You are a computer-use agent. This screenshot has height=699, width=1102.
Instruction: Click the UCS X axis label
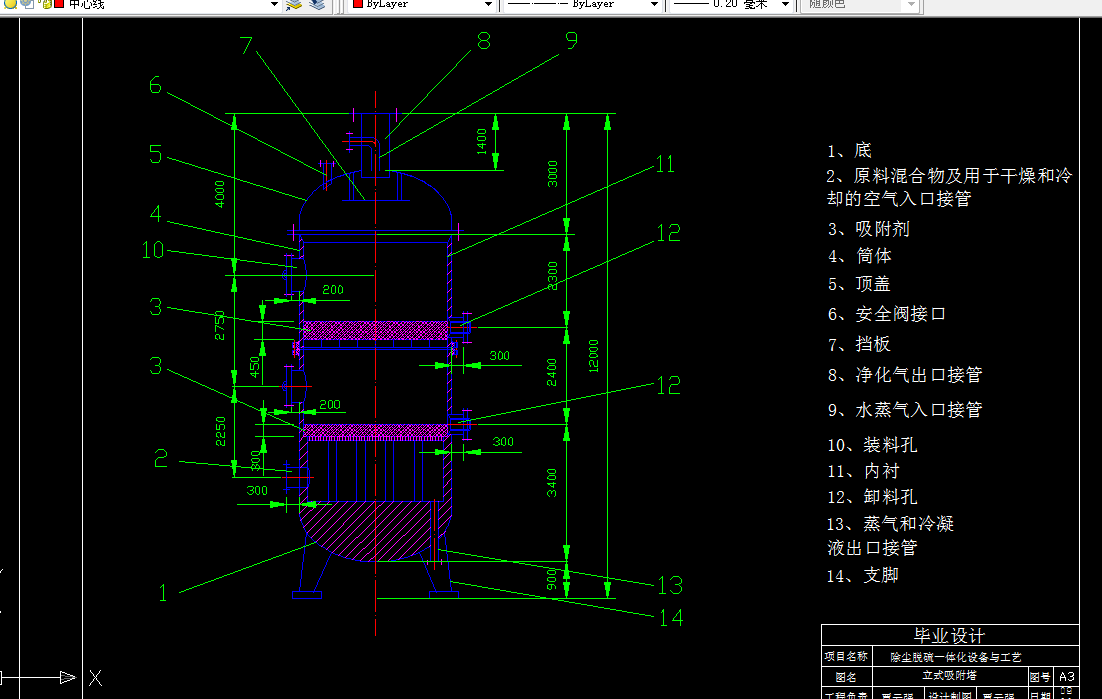(x=96, y=678)
